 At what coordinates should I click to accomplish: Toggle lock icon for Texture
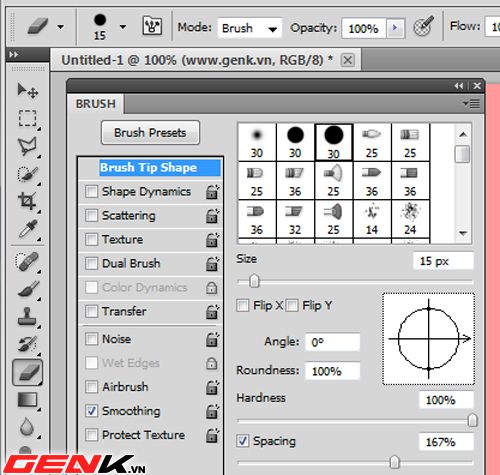(x=212, y=240)
